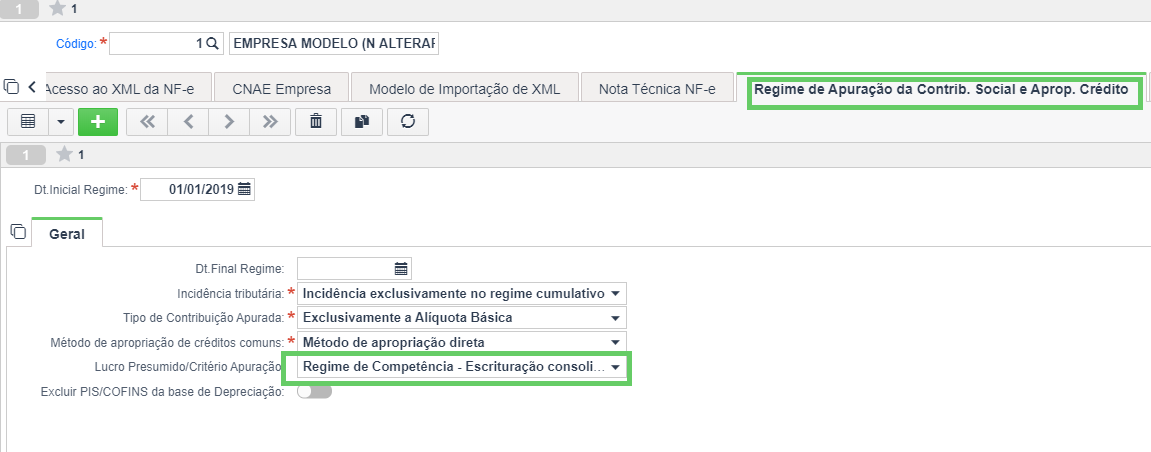
Task: Add a new record with green plus
Action: coord(98,122)
